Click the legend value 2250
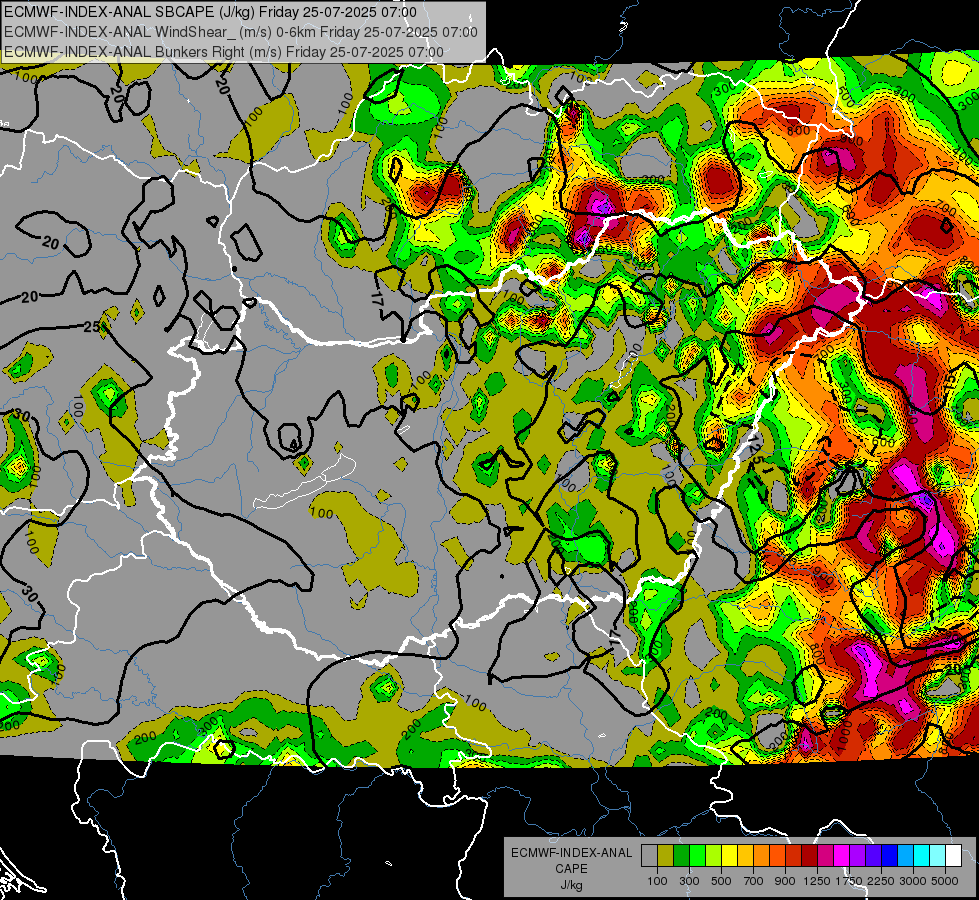979x900 pixels. 881,881
